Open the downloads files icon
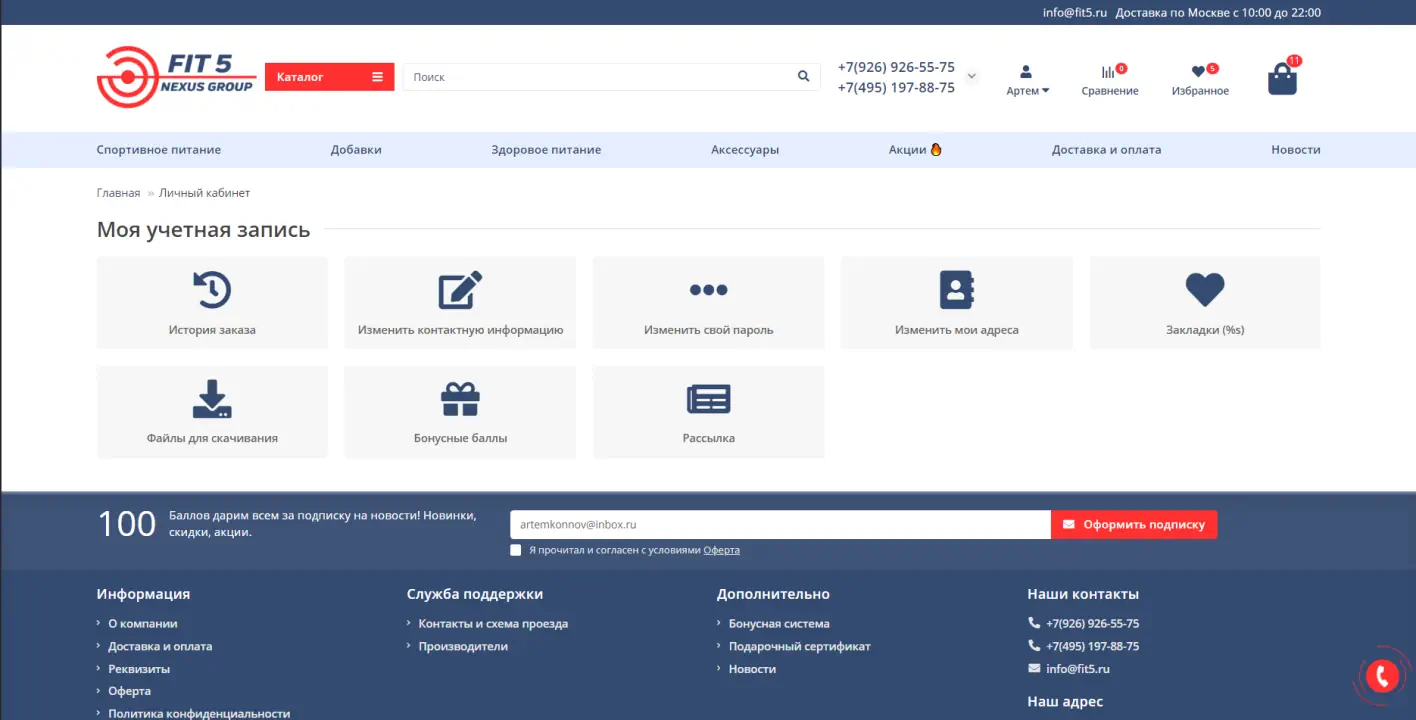Screen dimensions: 1416x720 click(212, 399)
